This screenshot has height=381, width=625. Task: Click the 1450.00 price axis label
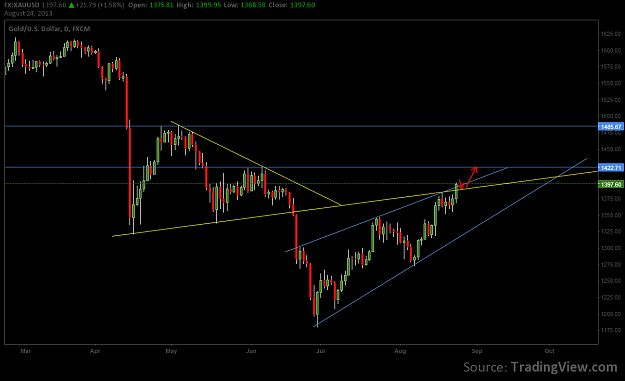[x=611, y=149]
